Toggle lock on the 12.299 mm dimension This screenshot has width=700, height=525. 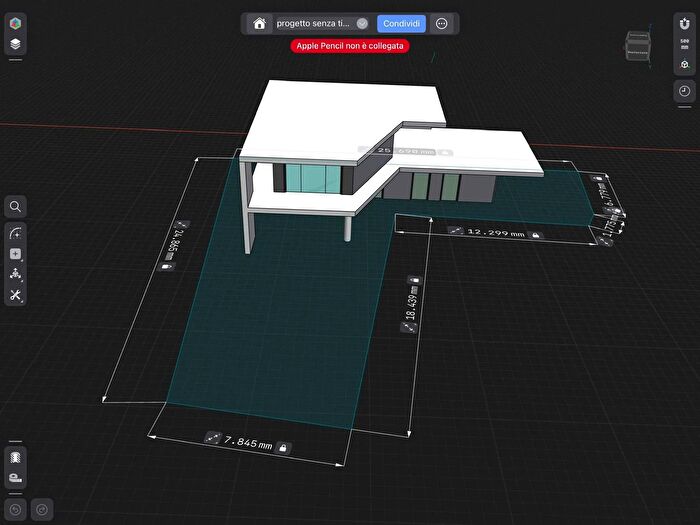tap(536, 233)
